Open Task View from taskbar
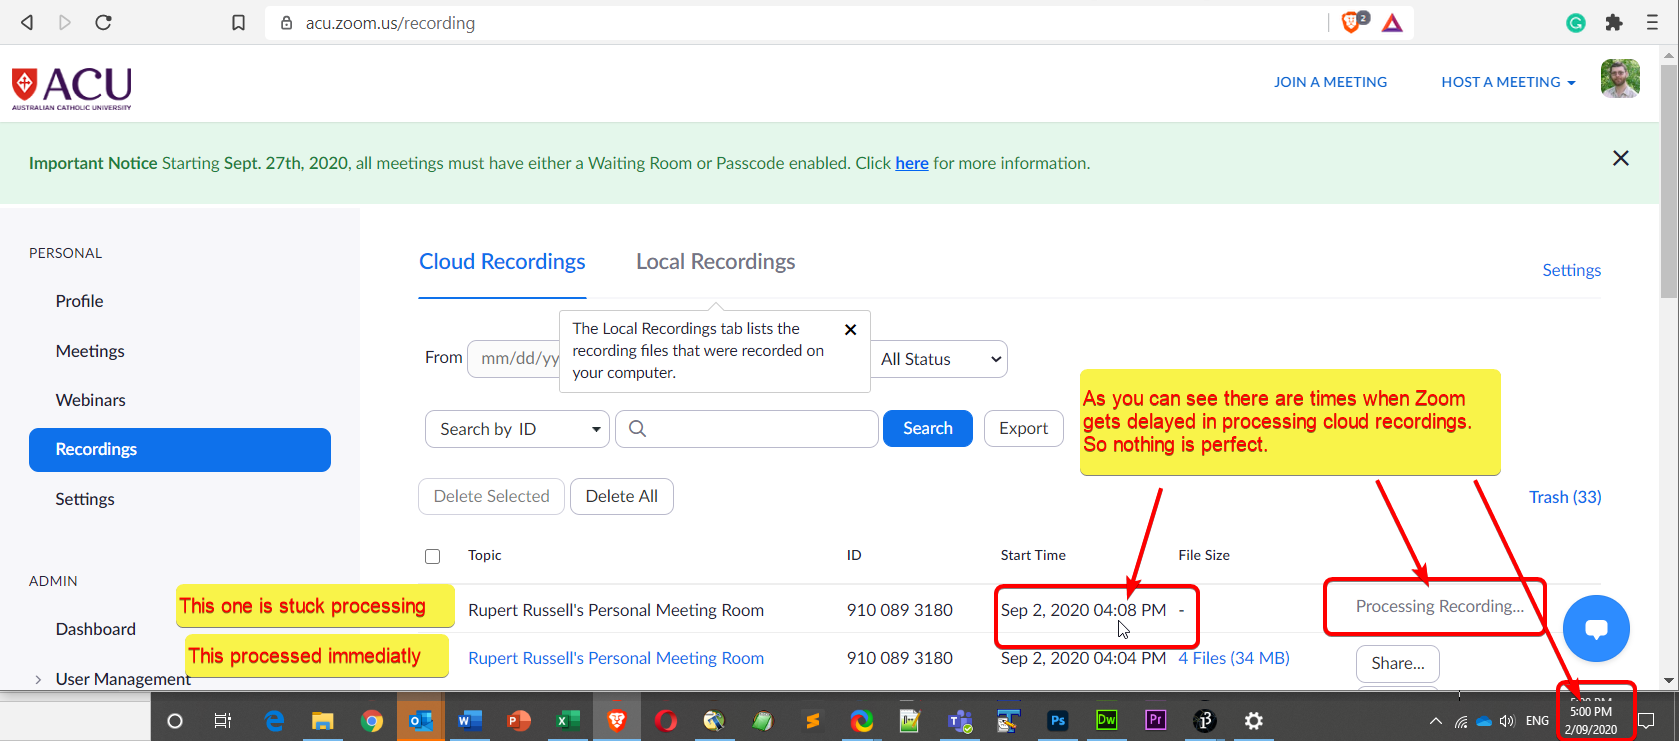The height and width of the screenshot is (741, 1679). [223, 720]
